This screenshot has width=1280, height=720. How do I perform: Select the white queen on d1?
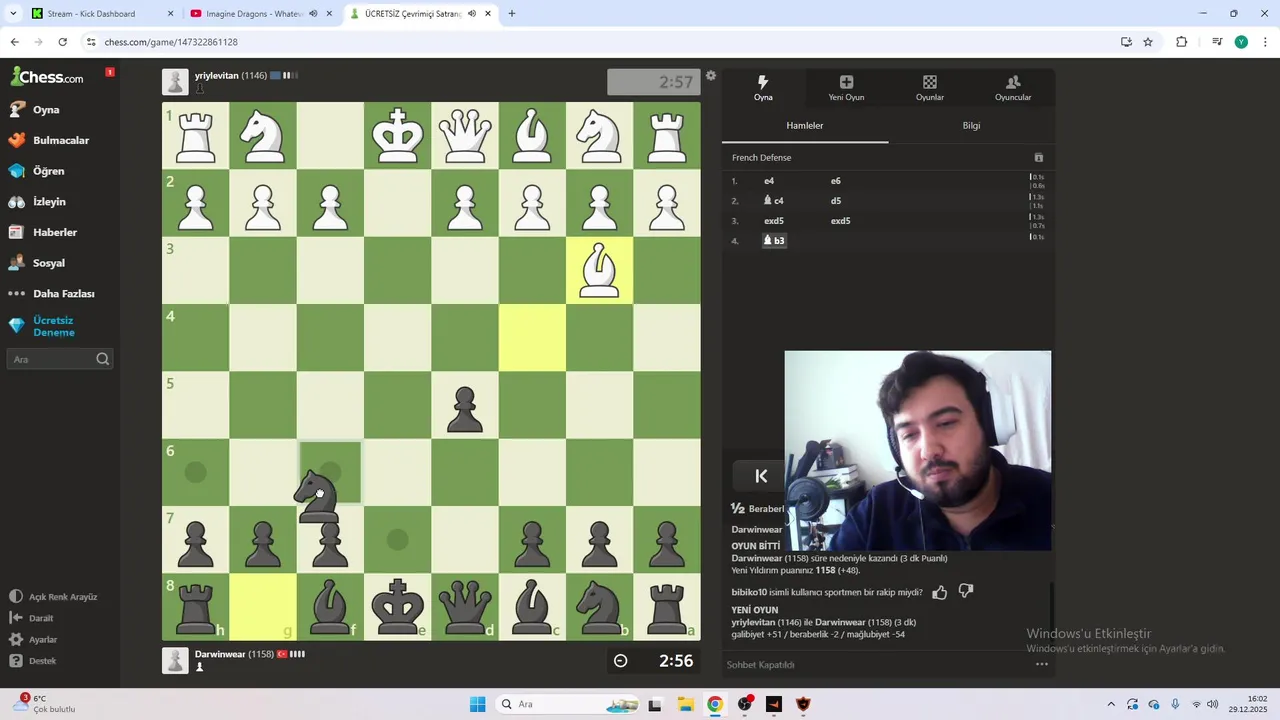(465, 135)
